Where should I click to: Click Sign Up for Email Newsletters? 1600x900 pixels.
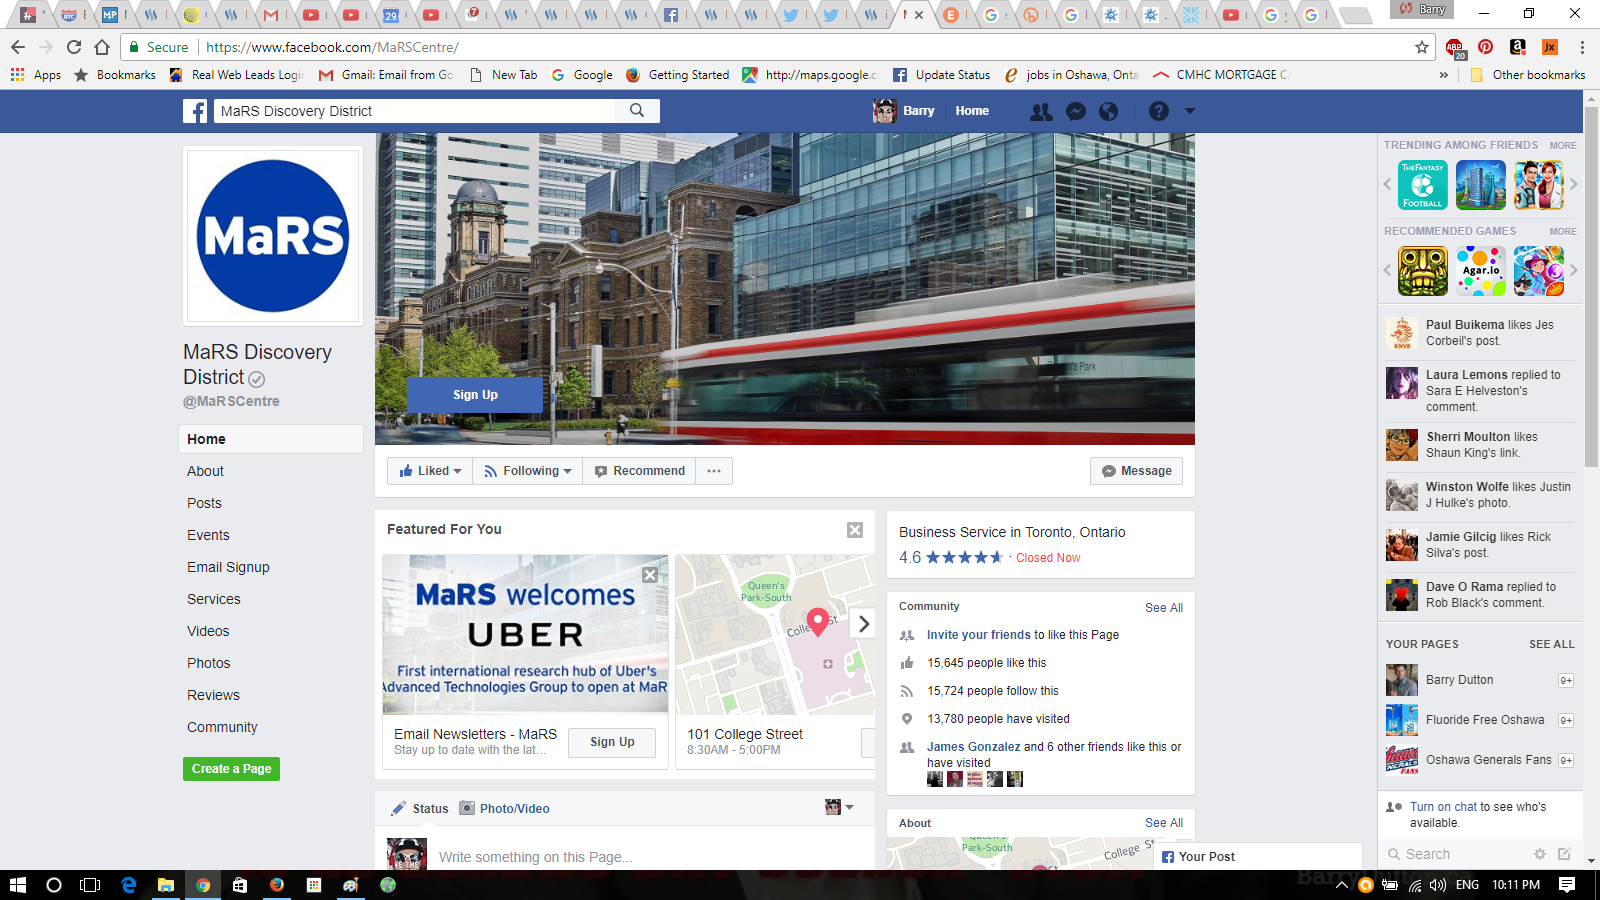pos(612,742)
